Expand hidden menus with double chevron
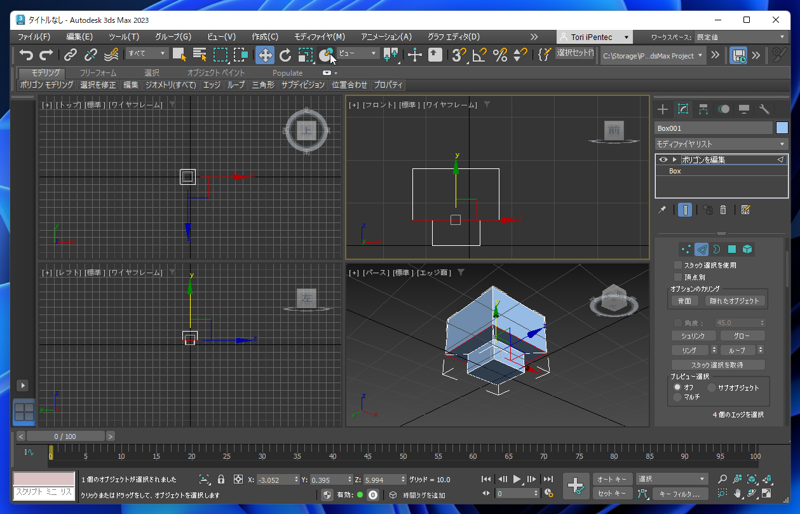Viewport: 800px width, 514px height. coord(534,37)
